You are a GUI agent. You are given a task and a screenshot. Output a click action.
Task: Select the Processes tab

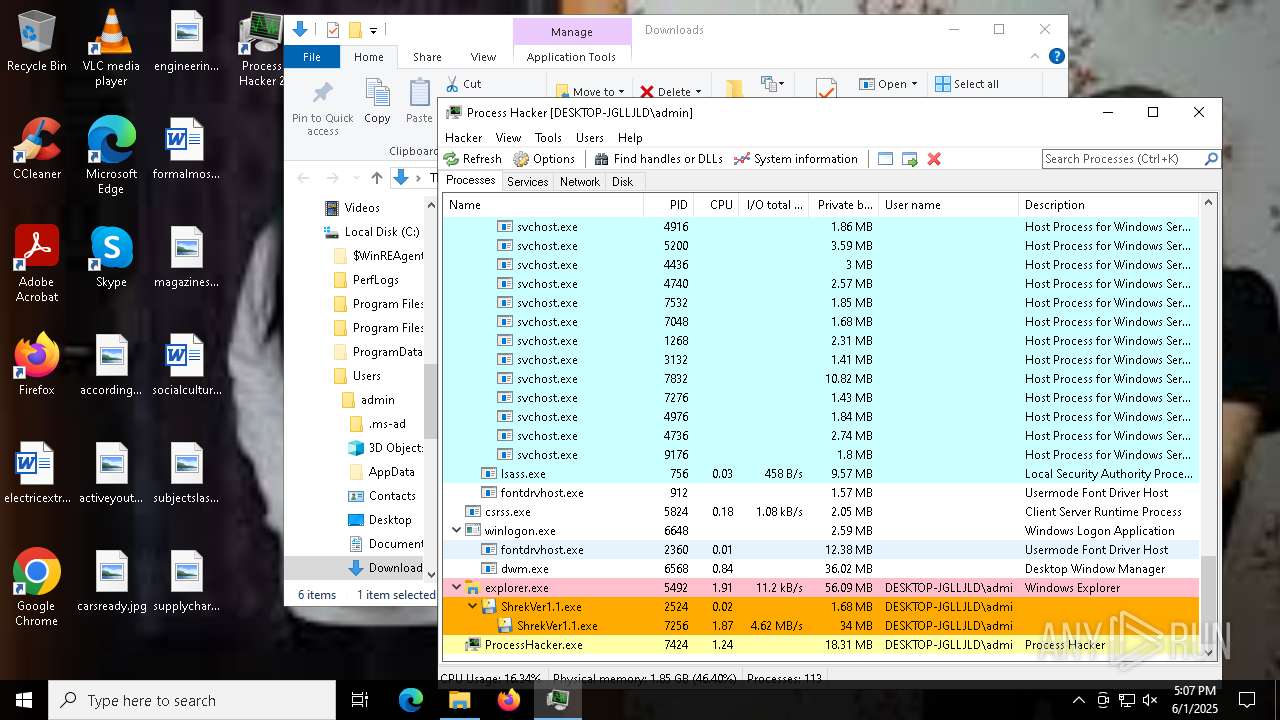(x=470, y=181)
